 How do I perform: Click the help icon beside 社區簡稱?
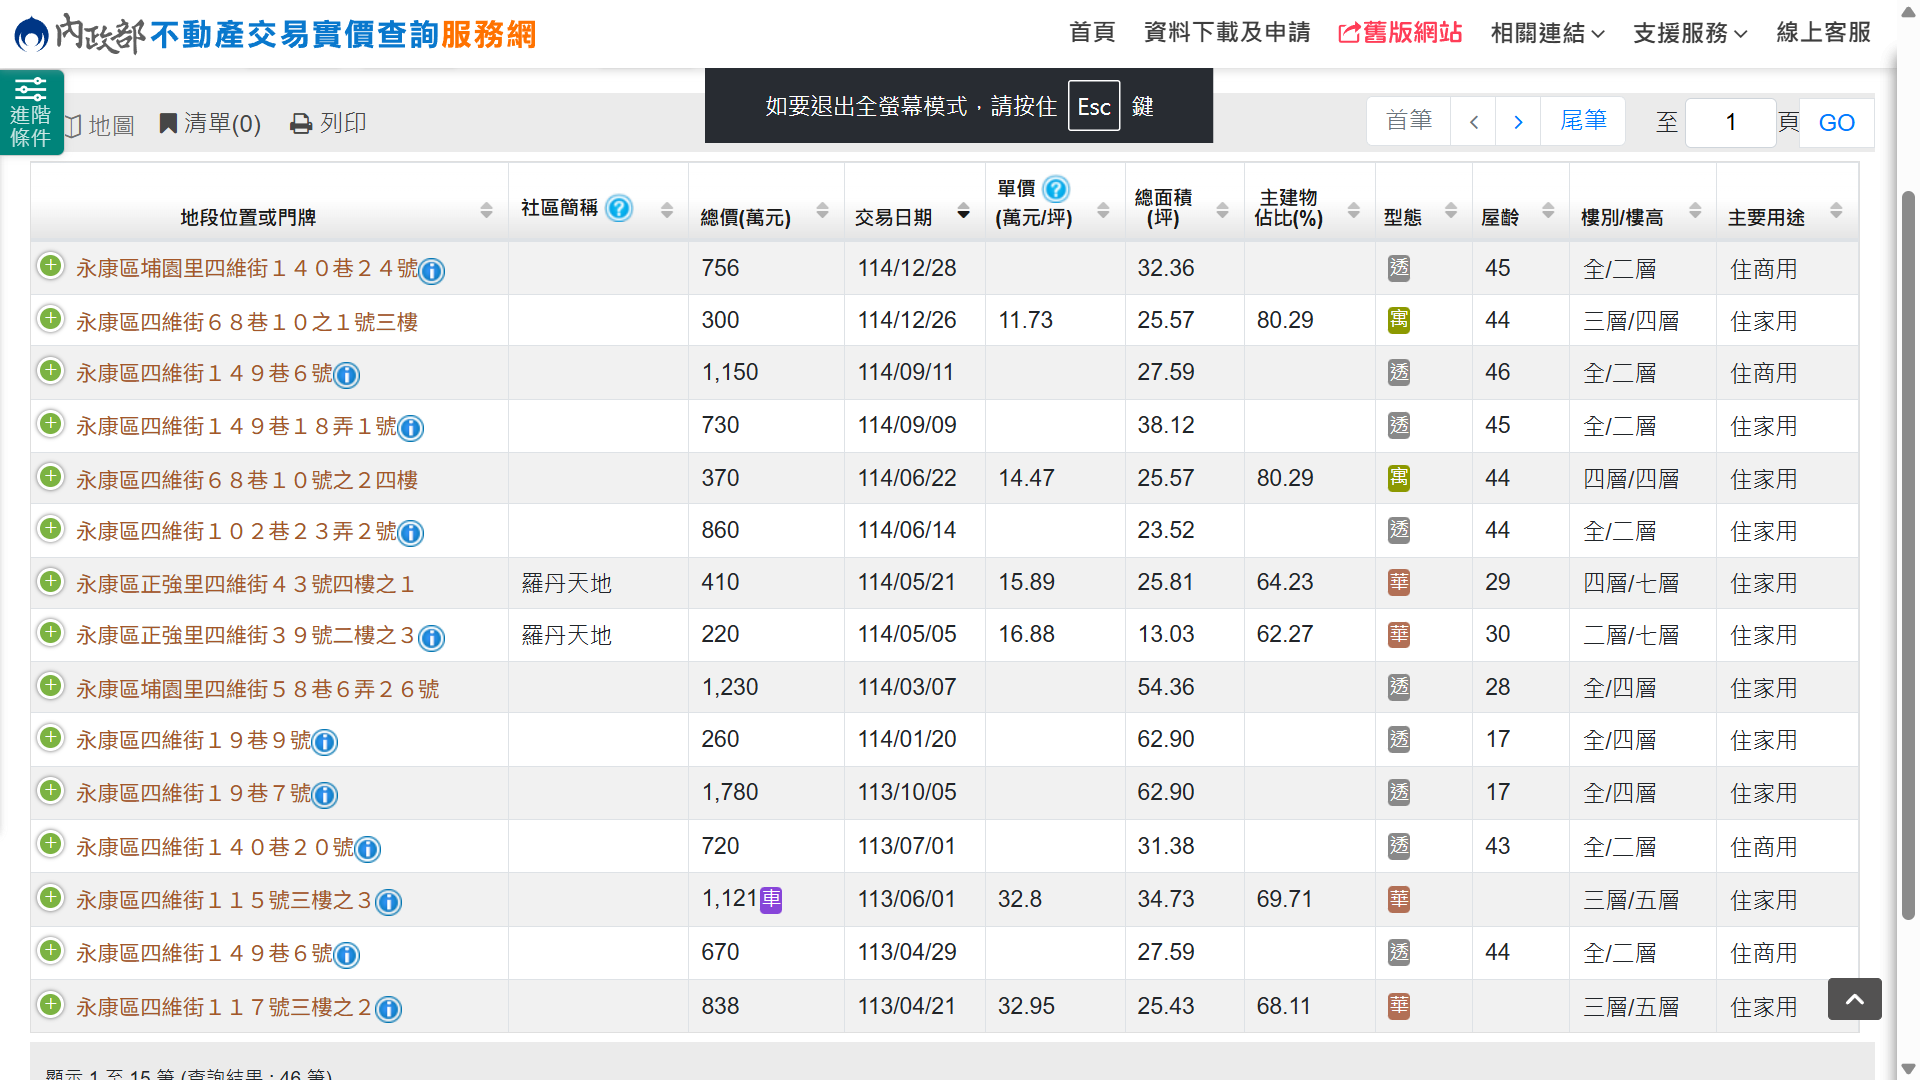[619, 208]
